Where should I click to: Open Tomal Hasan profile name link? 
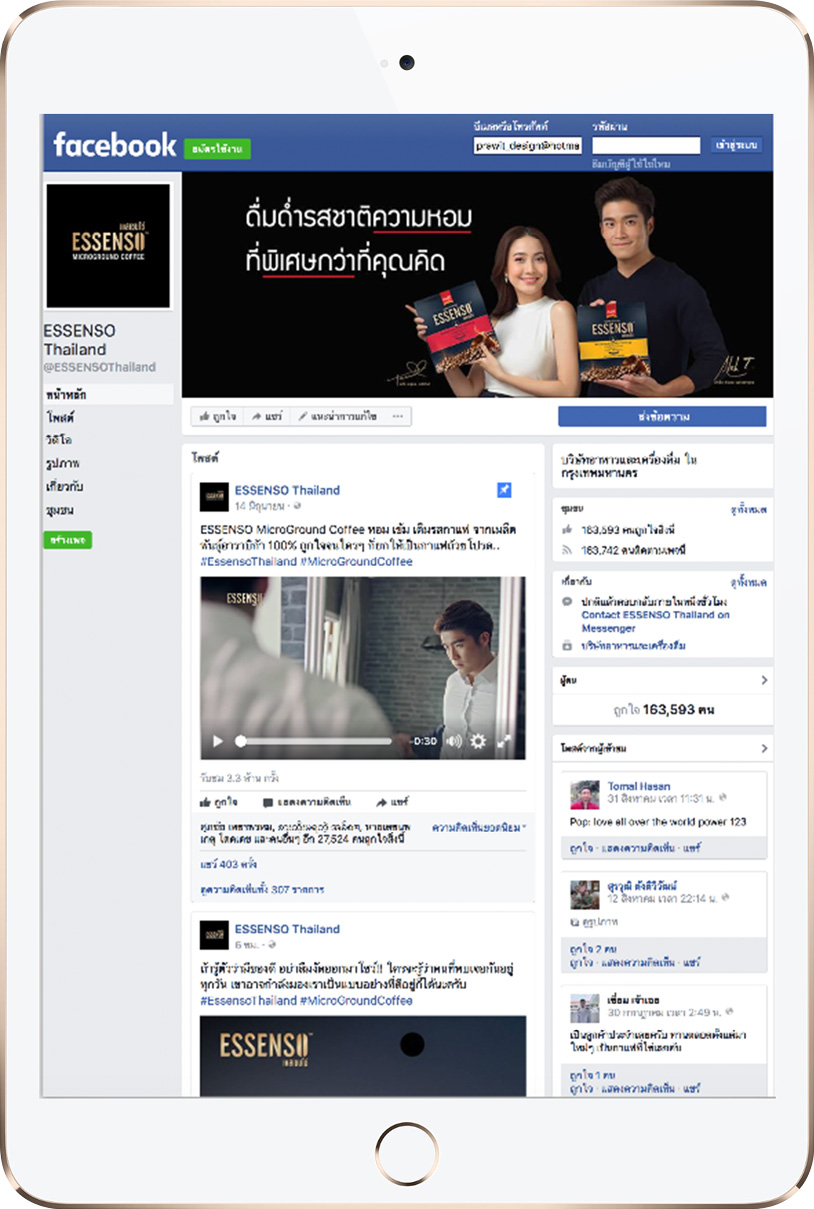click(639, 787)
